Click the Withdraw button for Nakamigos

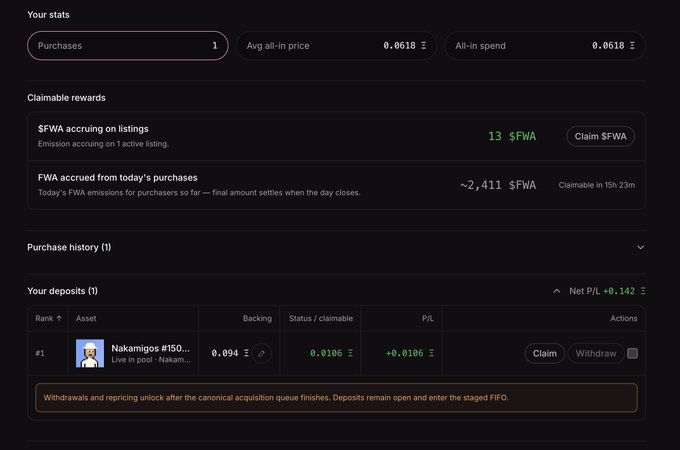(x=596, y=353)
